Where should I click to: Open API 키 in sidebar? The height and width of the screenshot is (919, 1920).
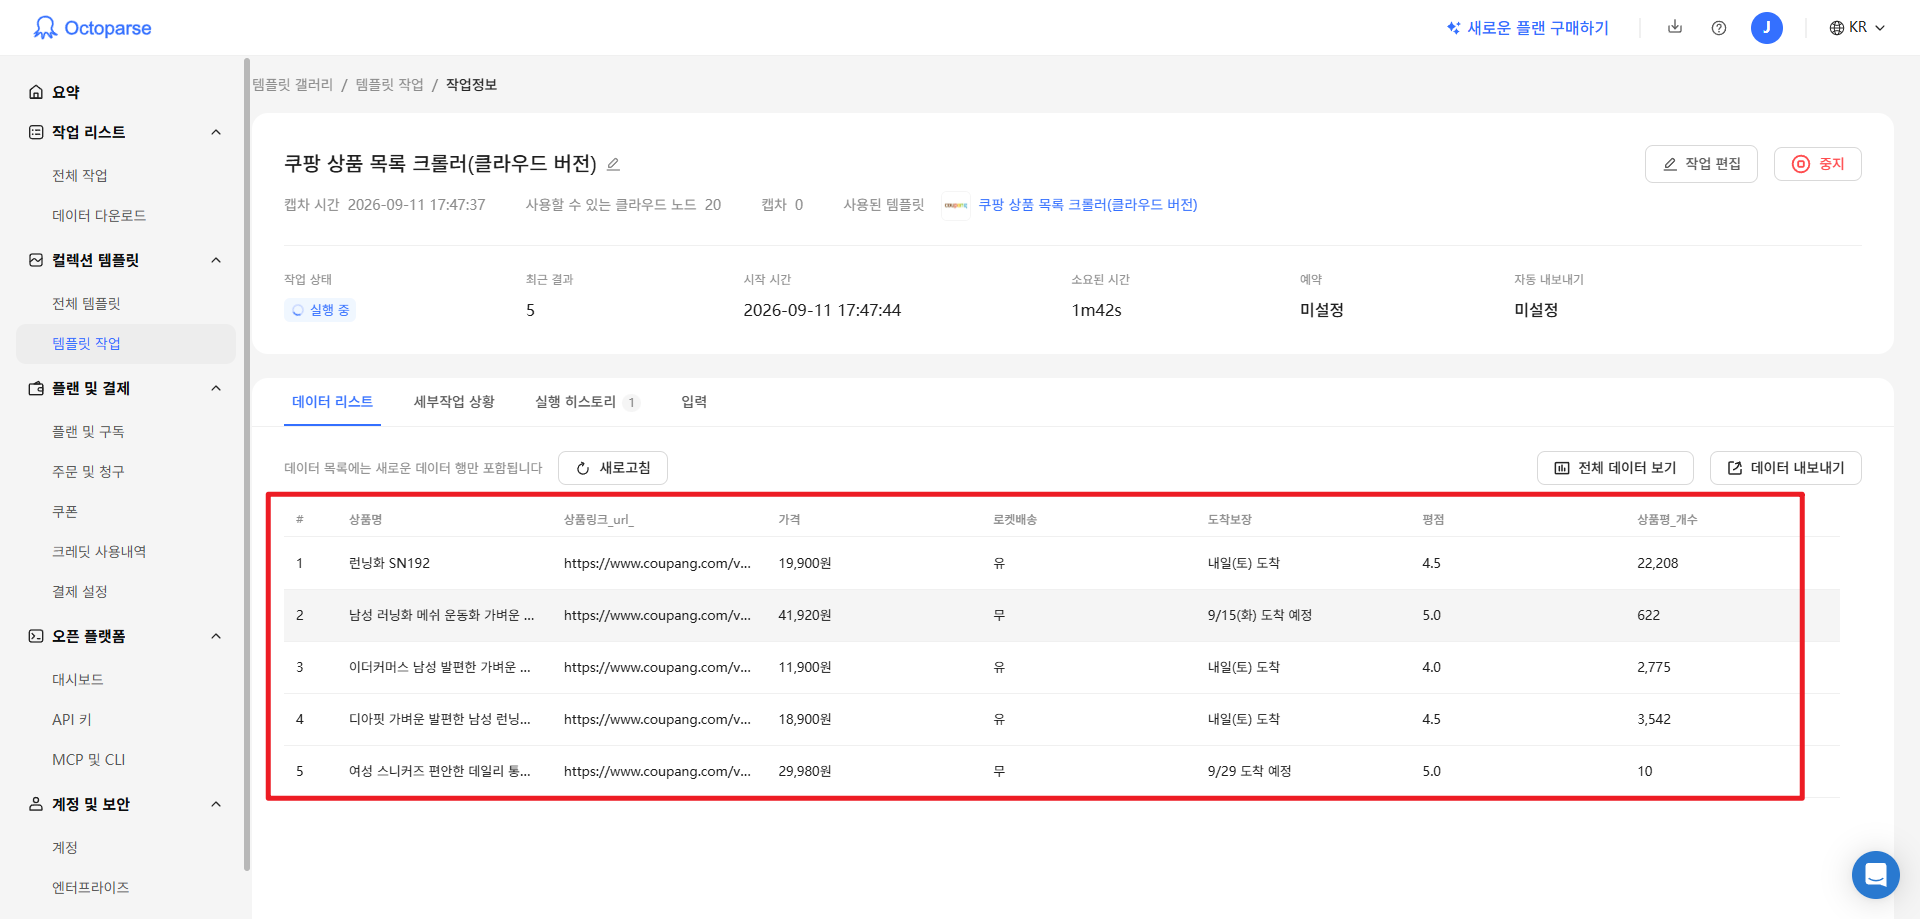[72, 720]
